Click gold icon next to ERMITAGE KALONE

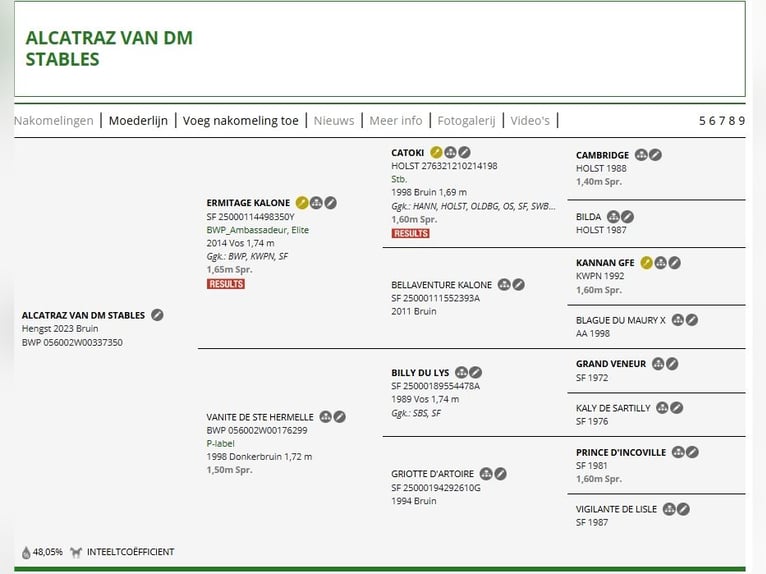pos(302,203)
